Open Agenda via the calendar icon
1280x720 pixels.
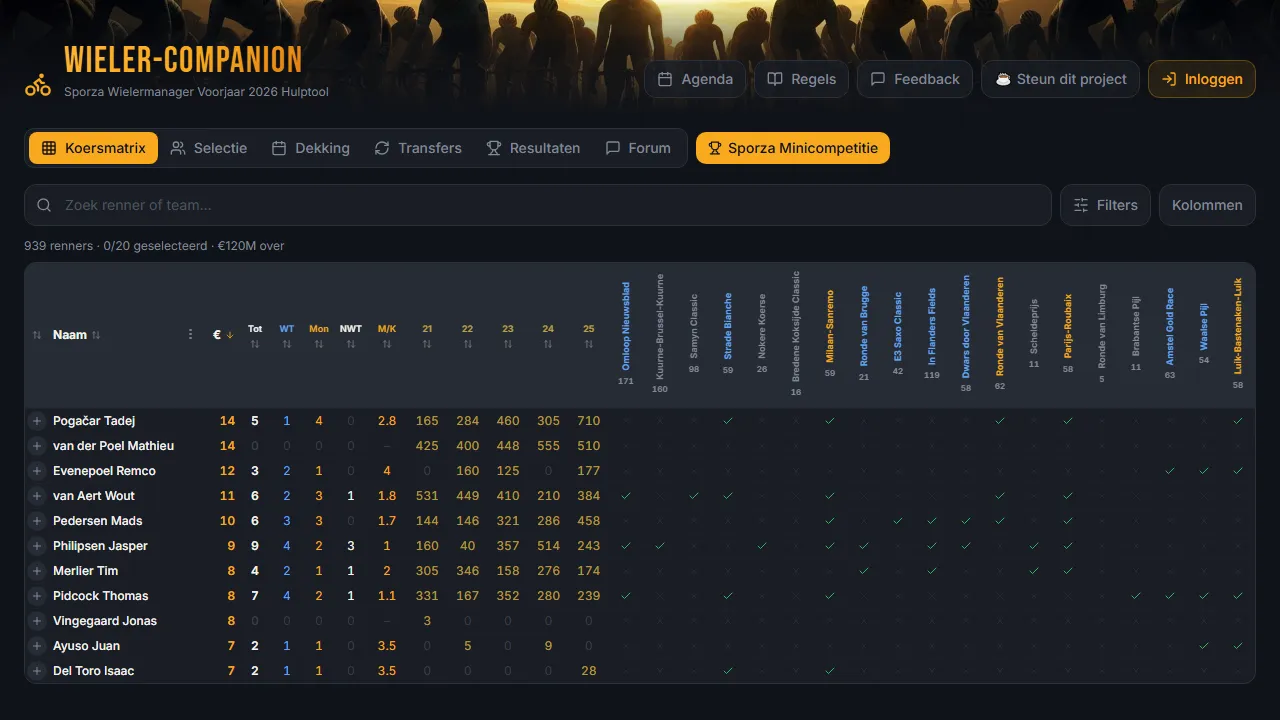[665, 78]
